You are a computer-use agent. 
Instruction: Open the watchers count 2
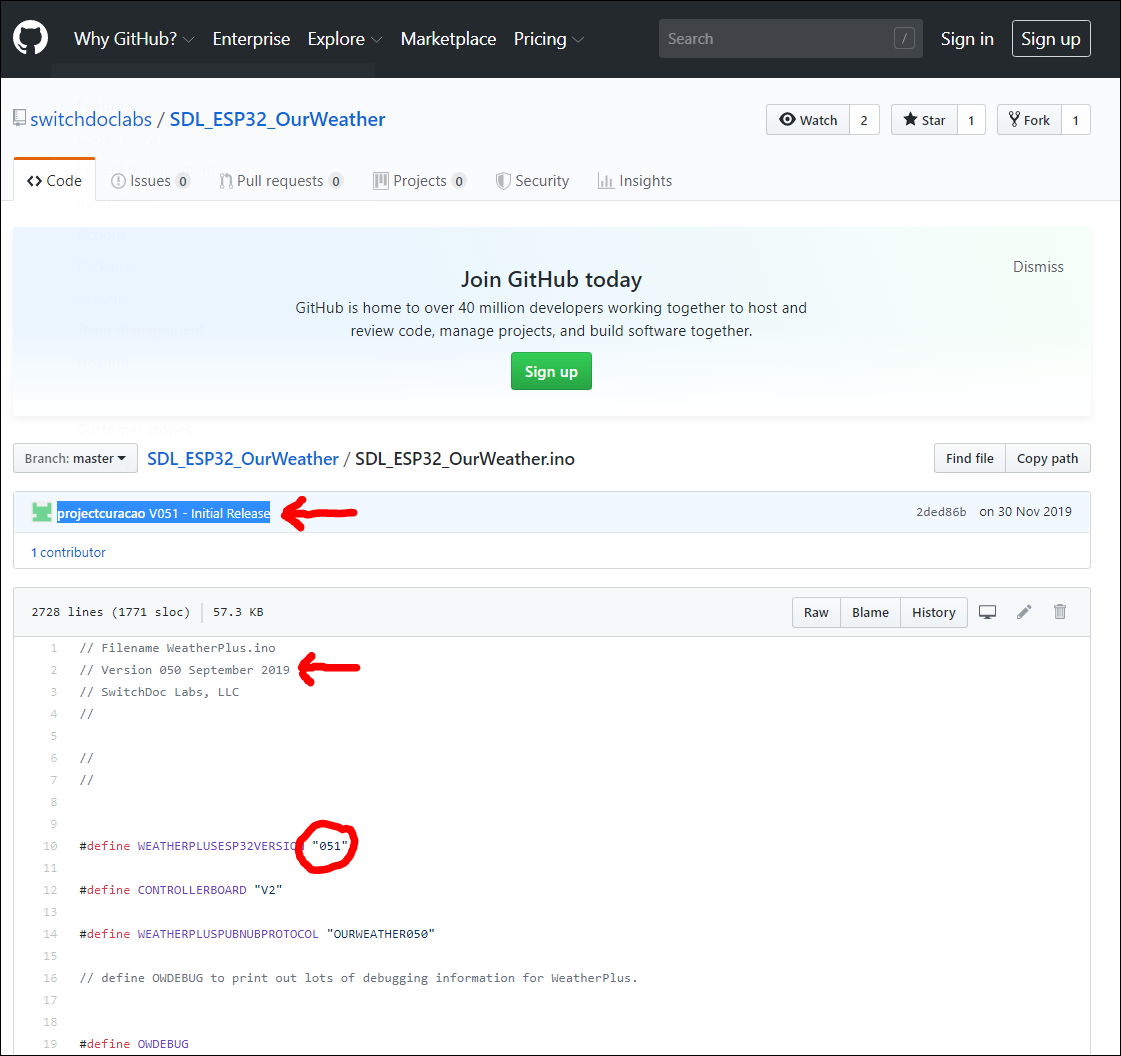pyautogui.click(x=864, y=120)
